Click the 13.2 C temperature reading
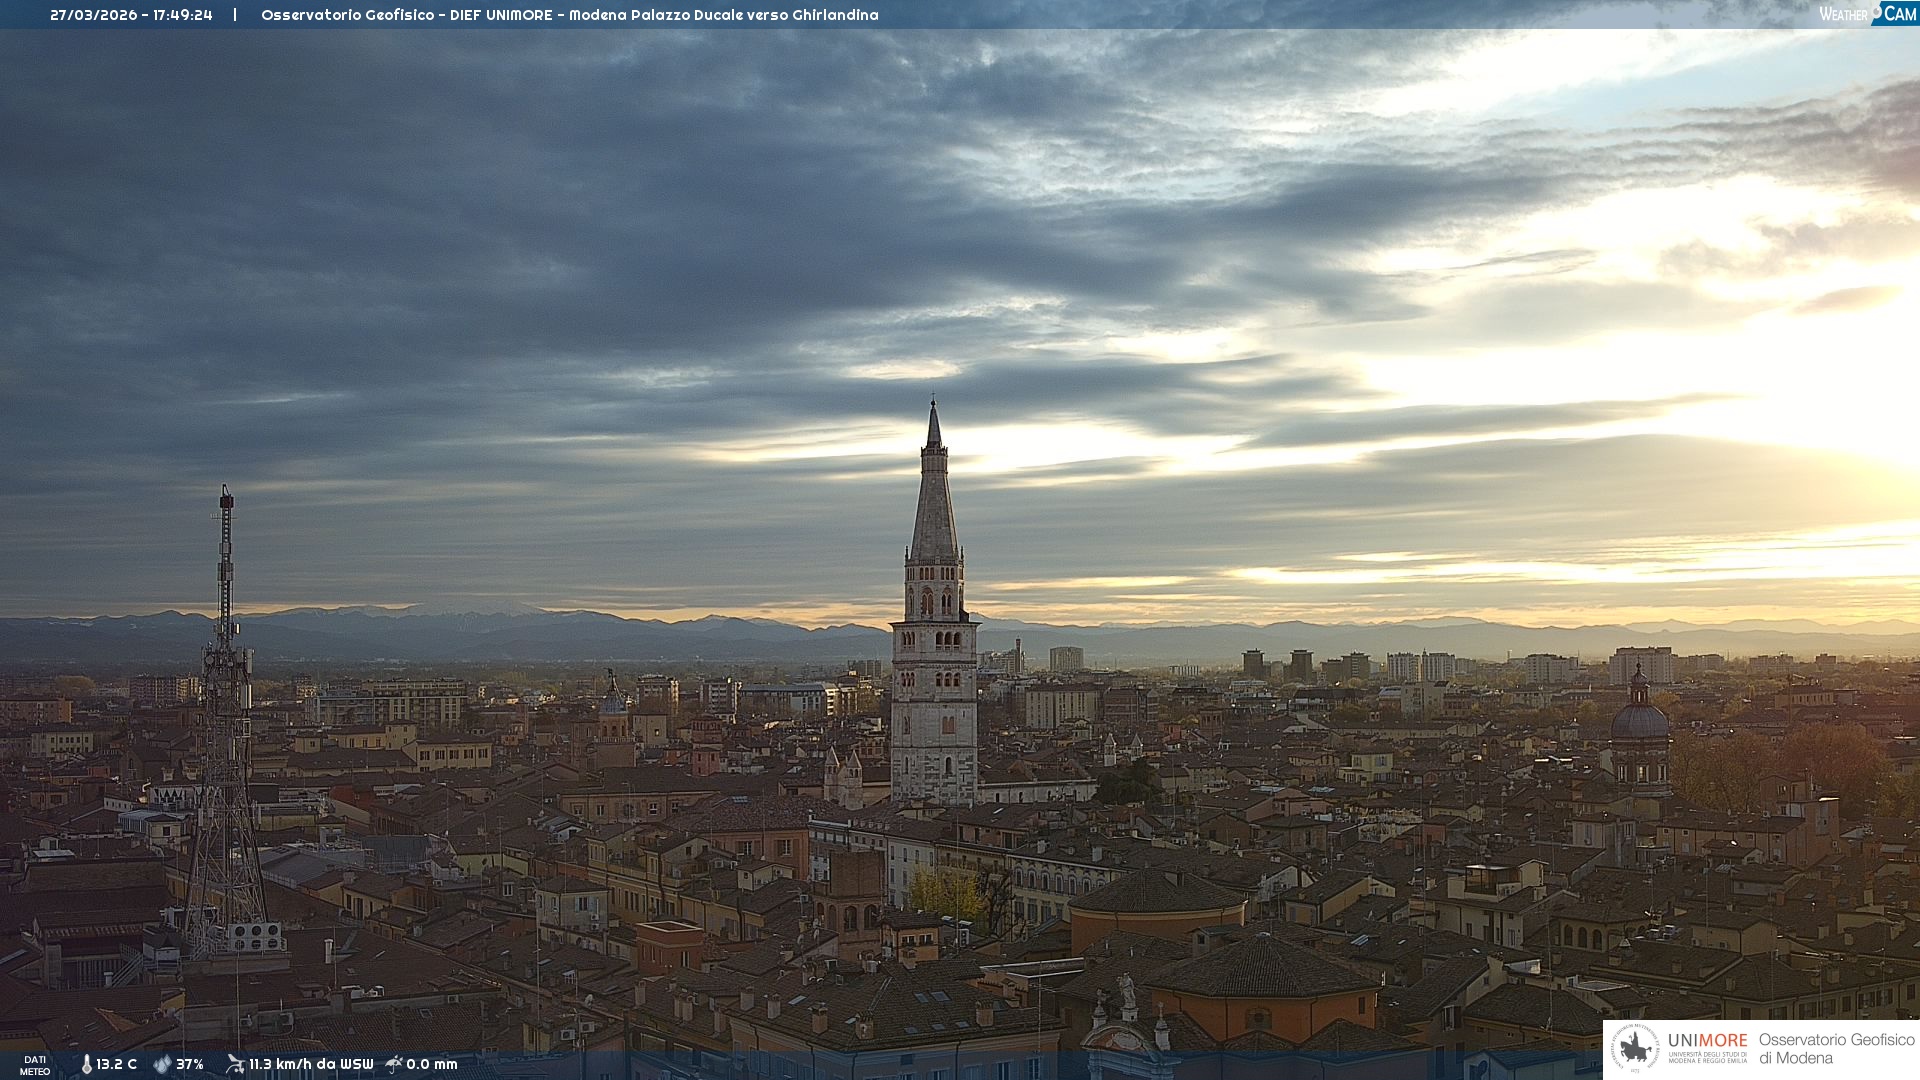Image resolution: width=1920 pixels, height=1080 pixels. pyautogui.click(x=116, y=1064)
